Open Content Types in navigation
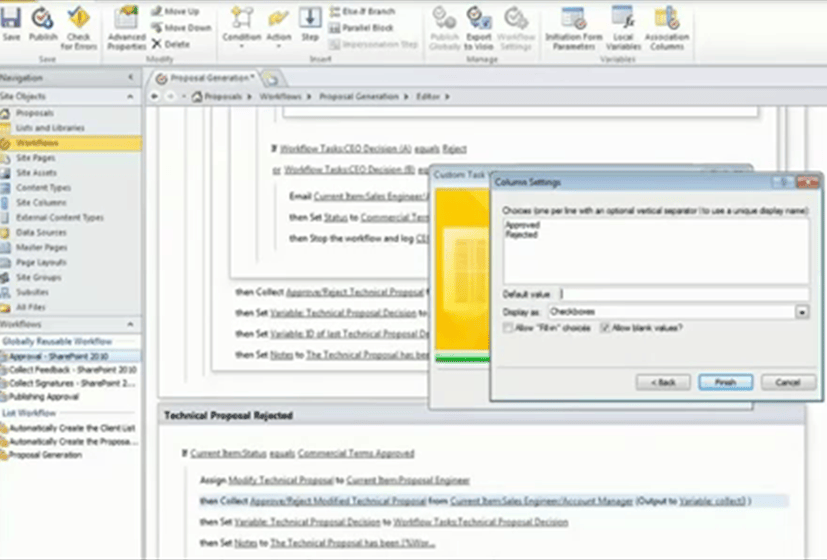This screenshot has width=827, height=560. pos(43,188)
